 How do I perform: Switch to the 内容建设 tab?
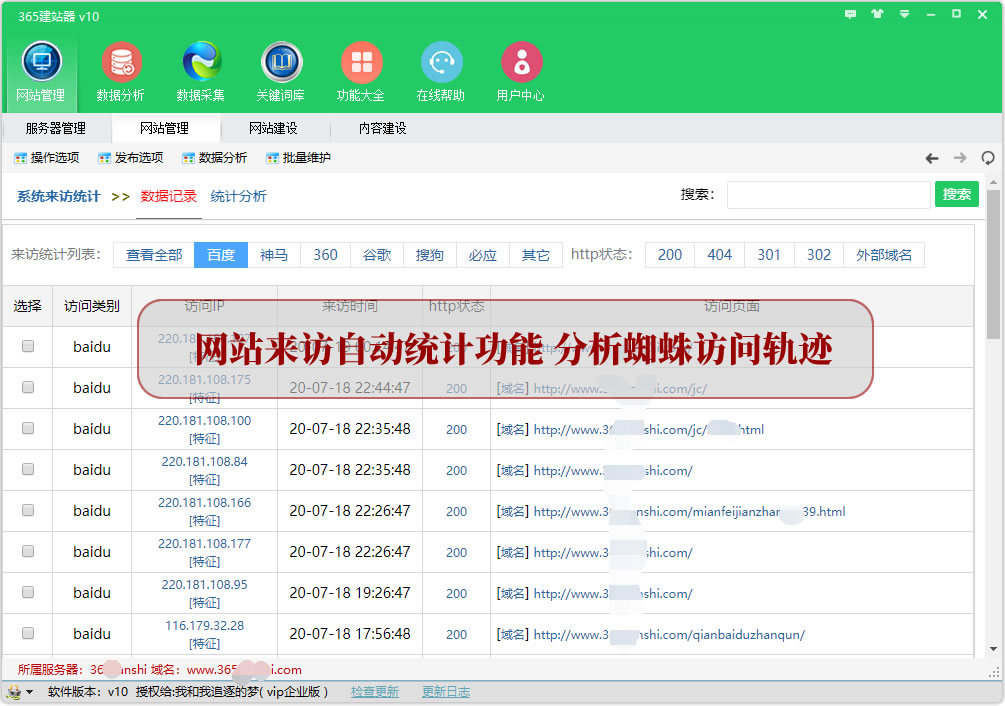coord(383,128)
